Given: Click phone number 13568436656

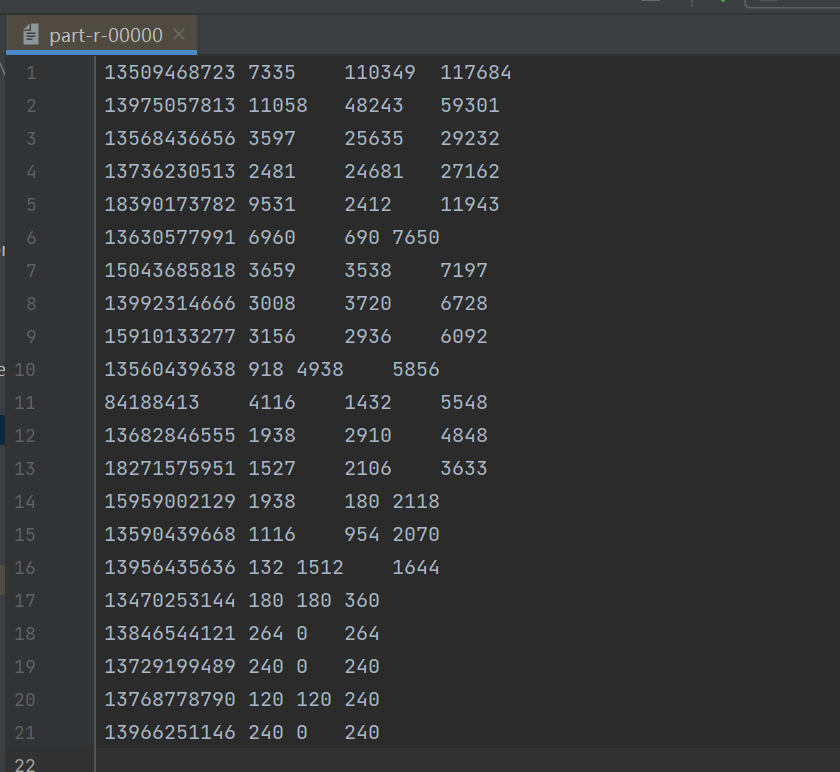Looking at the screenshot, I should 169,139.
